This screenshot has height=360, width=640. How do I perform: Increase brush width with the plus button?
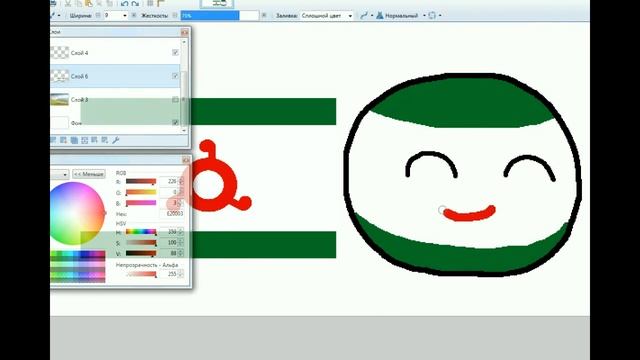point(133,16)
